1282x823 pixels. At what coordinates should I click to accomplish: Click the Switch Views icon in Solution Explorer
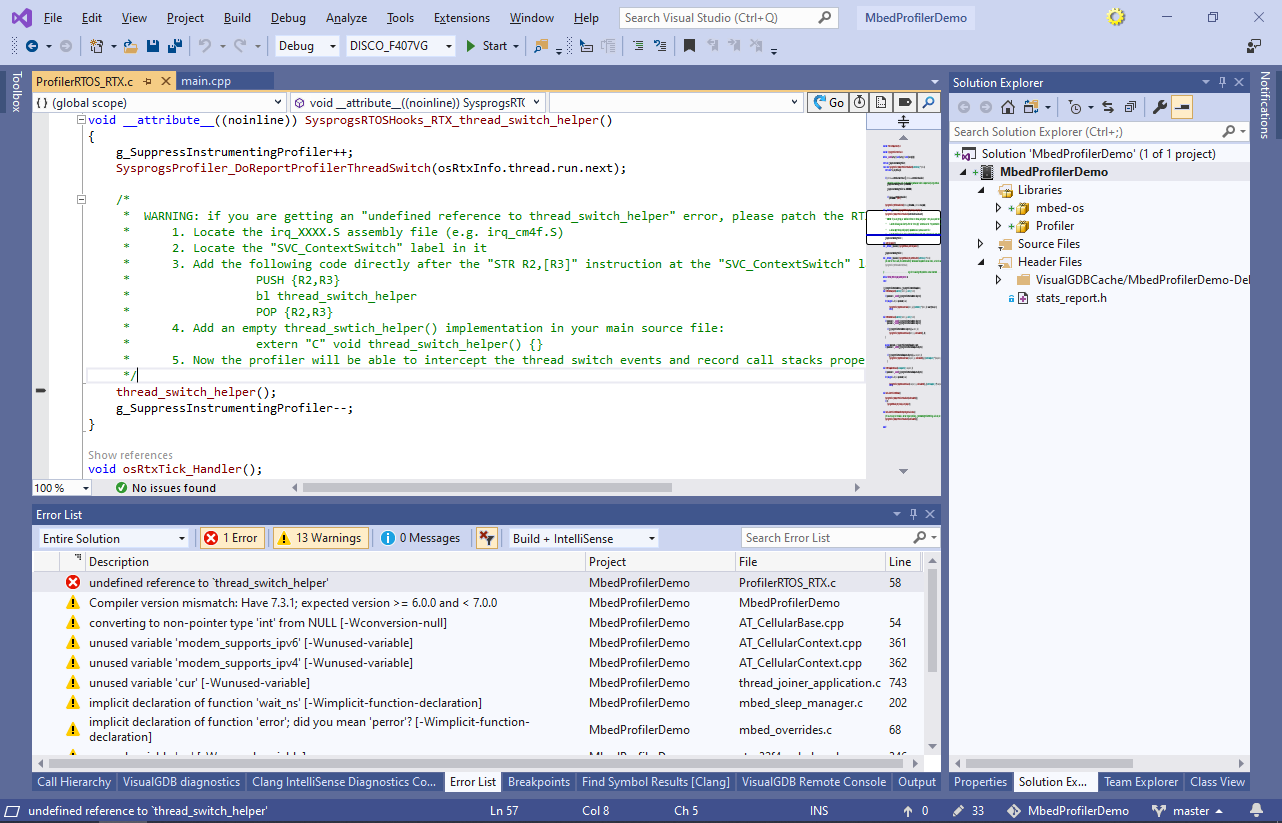tap(1030, 107)
